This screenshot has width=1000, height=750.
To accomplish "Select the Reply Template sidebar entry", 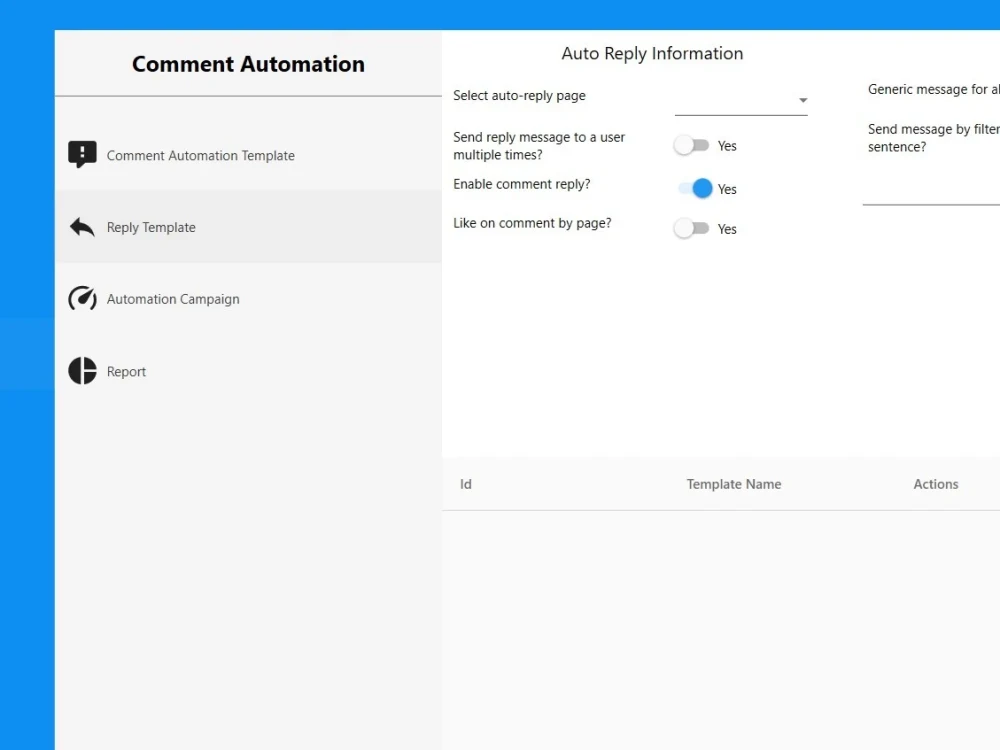I will (x=150, y=227).
